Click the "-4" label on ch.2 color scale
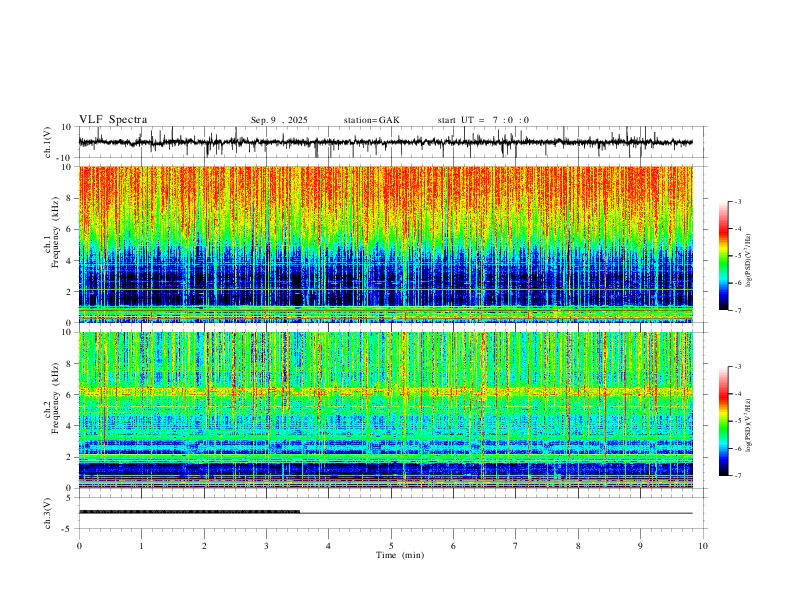 click(738, 394)
